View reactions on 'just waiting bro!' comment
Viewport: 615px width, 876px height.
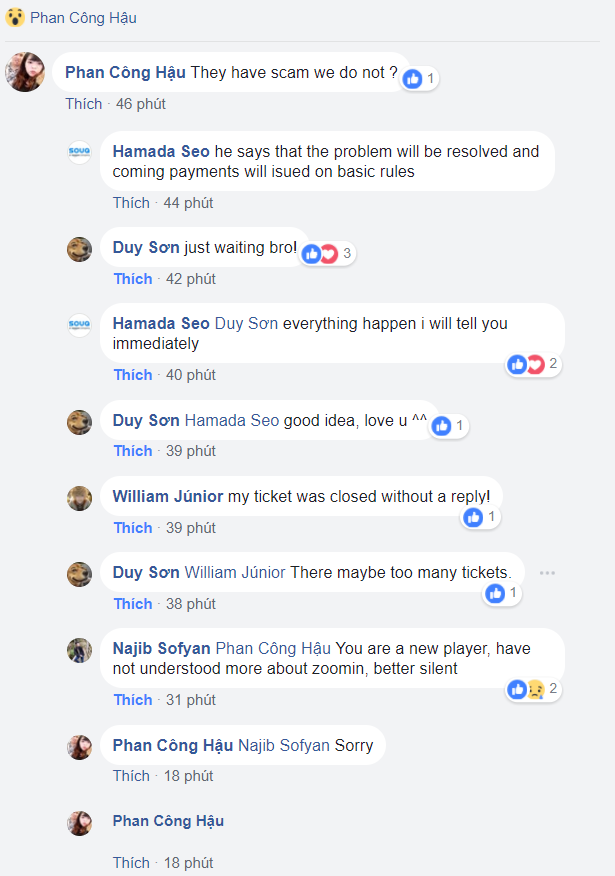[x=327, y=253]
